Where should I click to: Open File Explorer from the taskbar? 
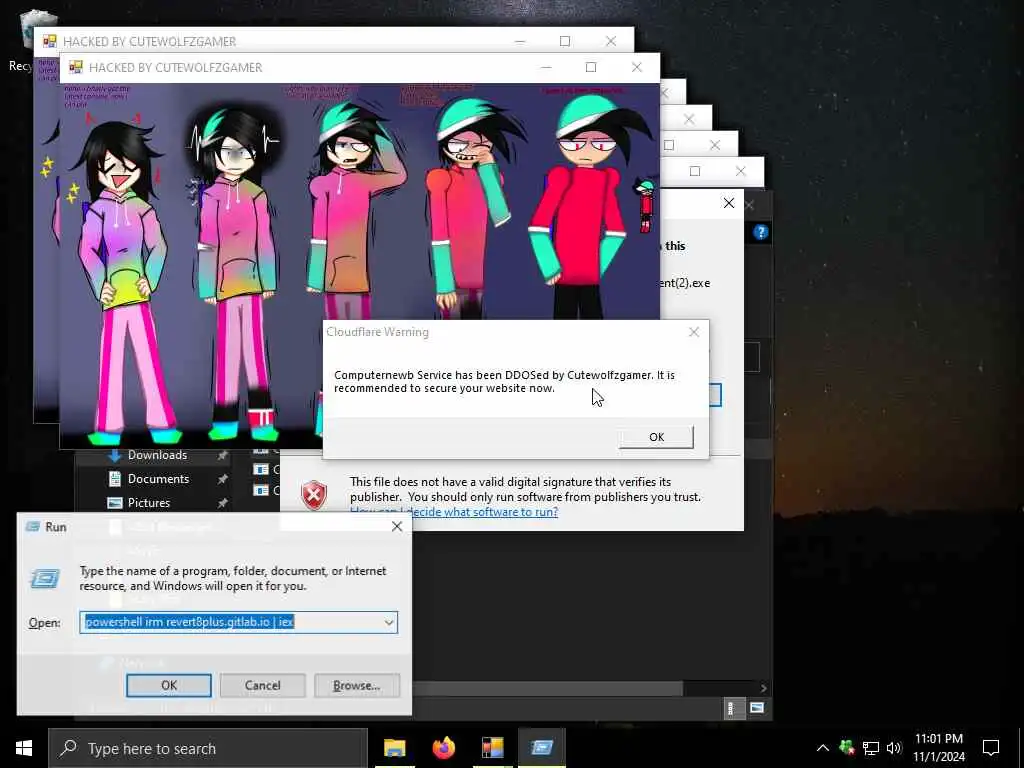394,748
